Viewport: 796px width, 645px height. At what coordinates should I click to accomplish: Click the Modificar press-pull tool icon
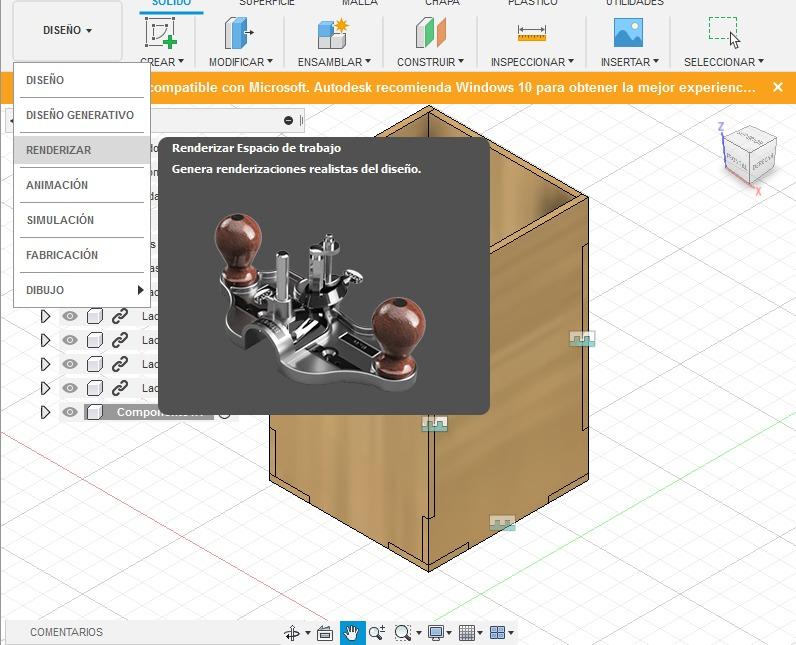[239, 33]
